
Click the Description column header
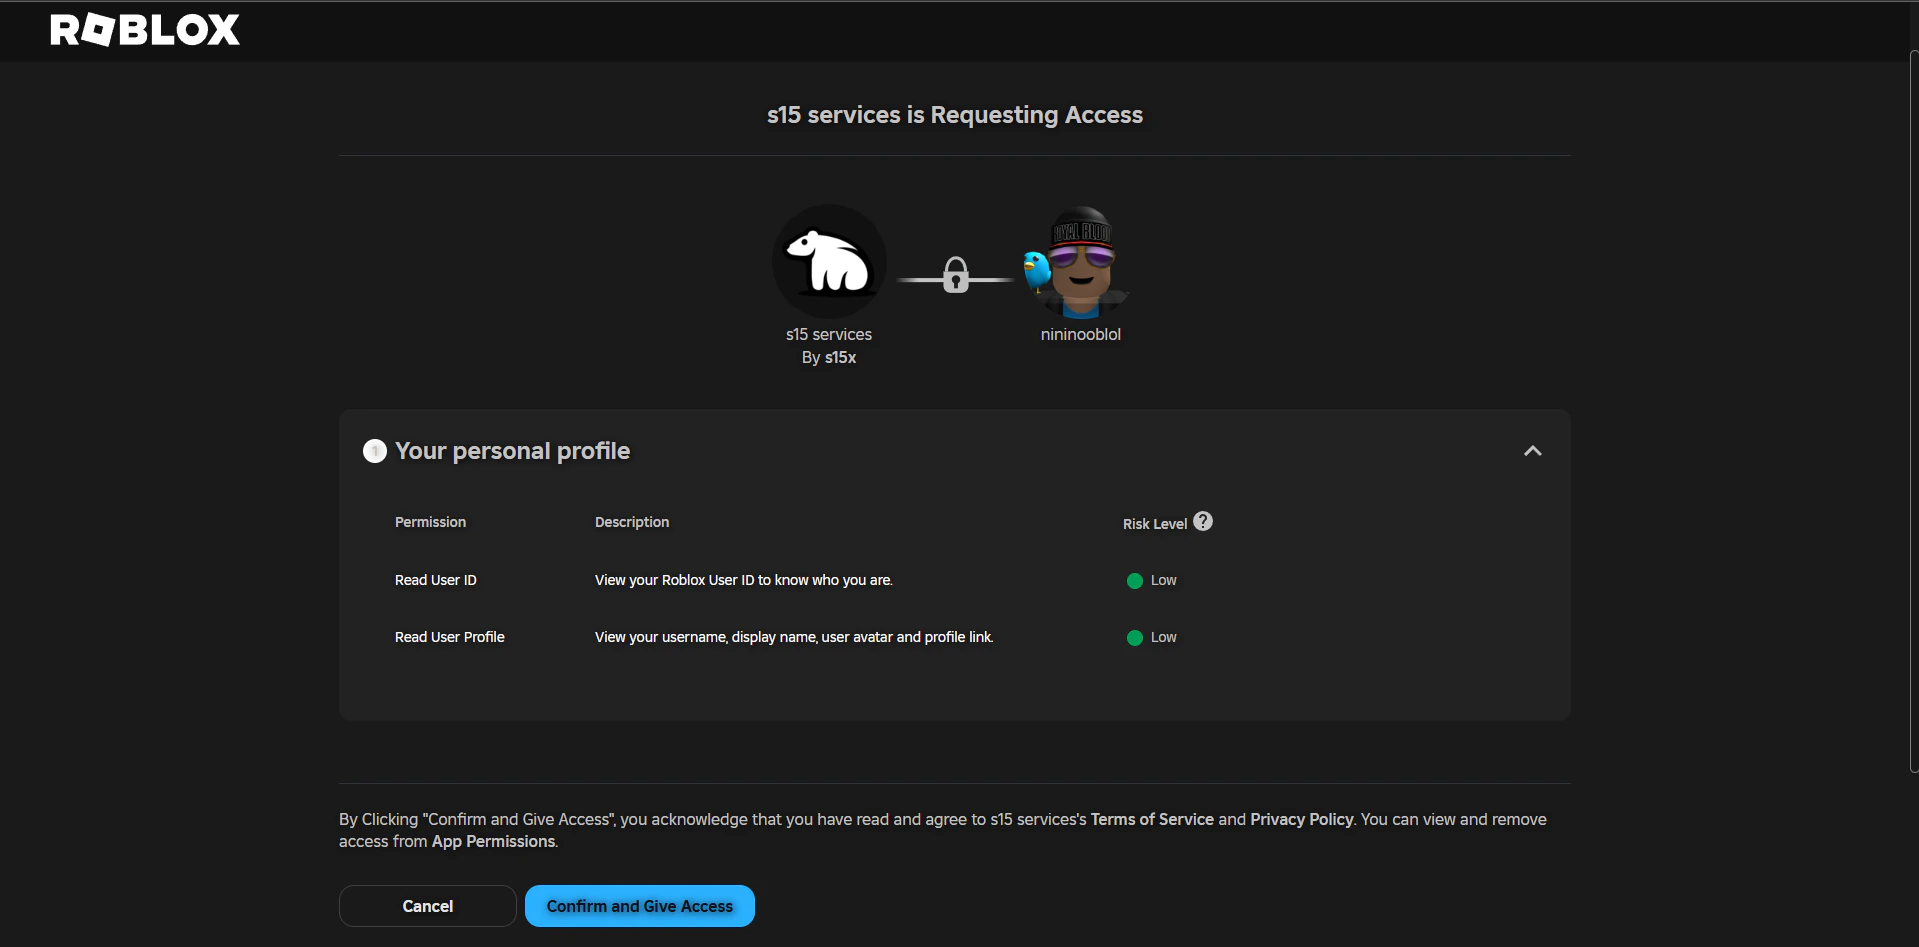click(x=632, y=522)
